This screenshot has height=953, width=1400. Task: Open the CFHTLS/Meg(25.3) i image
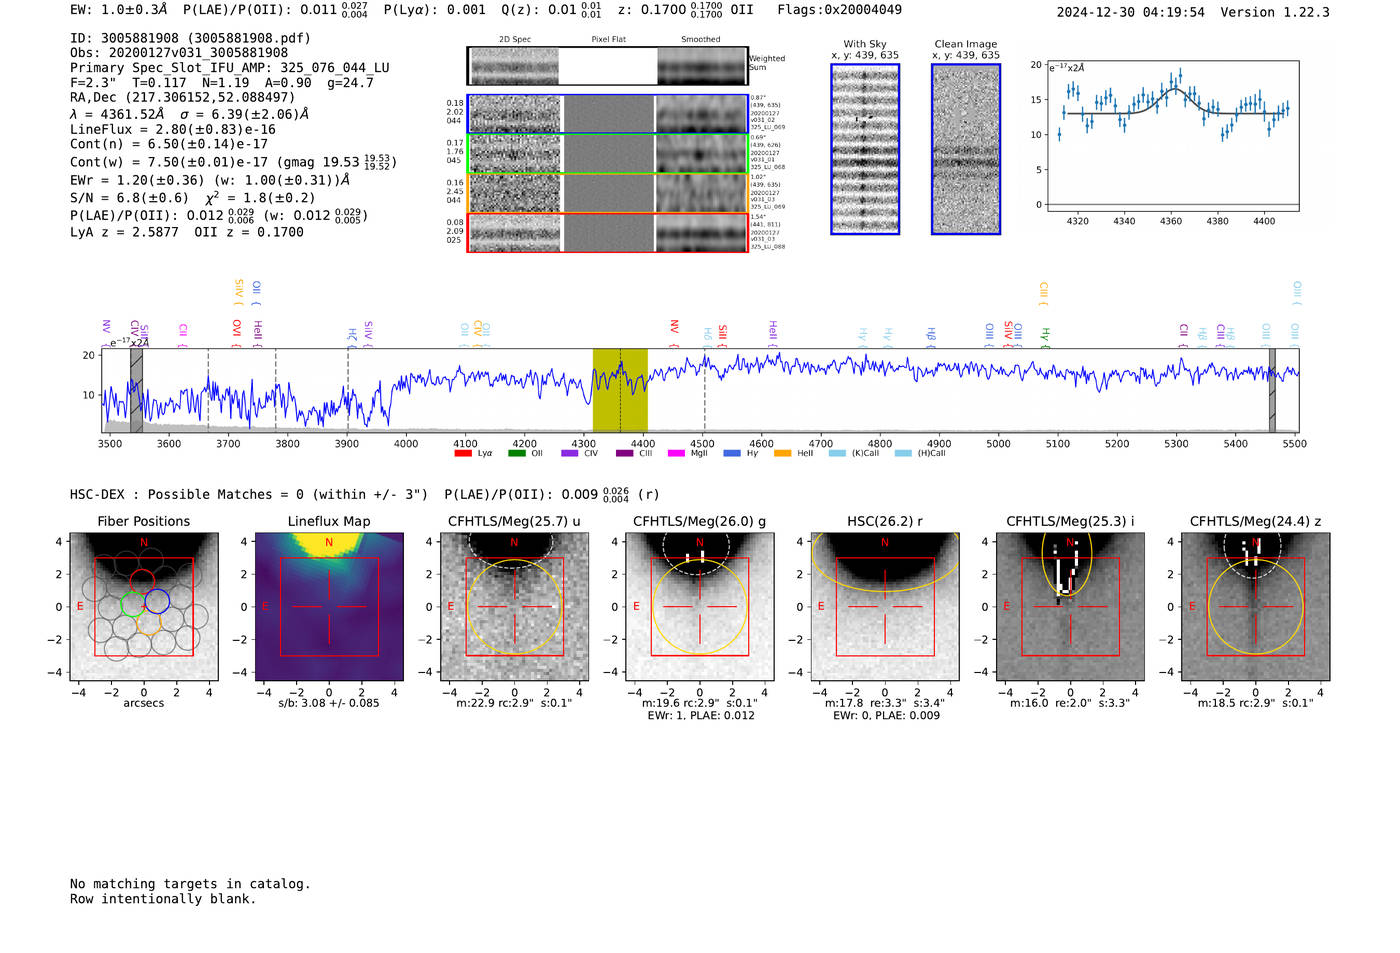click(x=1070, y=607)
